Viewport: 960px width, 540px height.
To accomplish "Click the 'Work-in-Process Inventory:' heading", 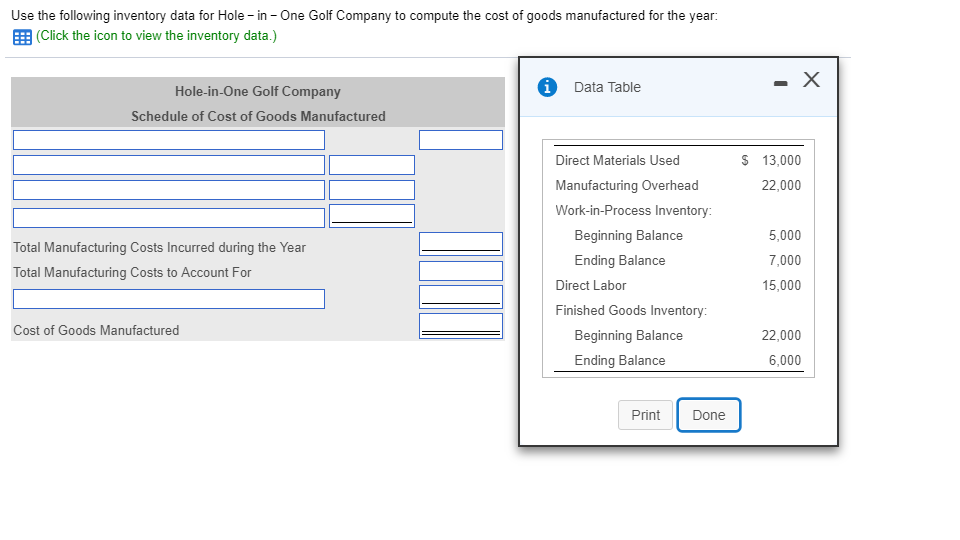I will coord(633,211).
